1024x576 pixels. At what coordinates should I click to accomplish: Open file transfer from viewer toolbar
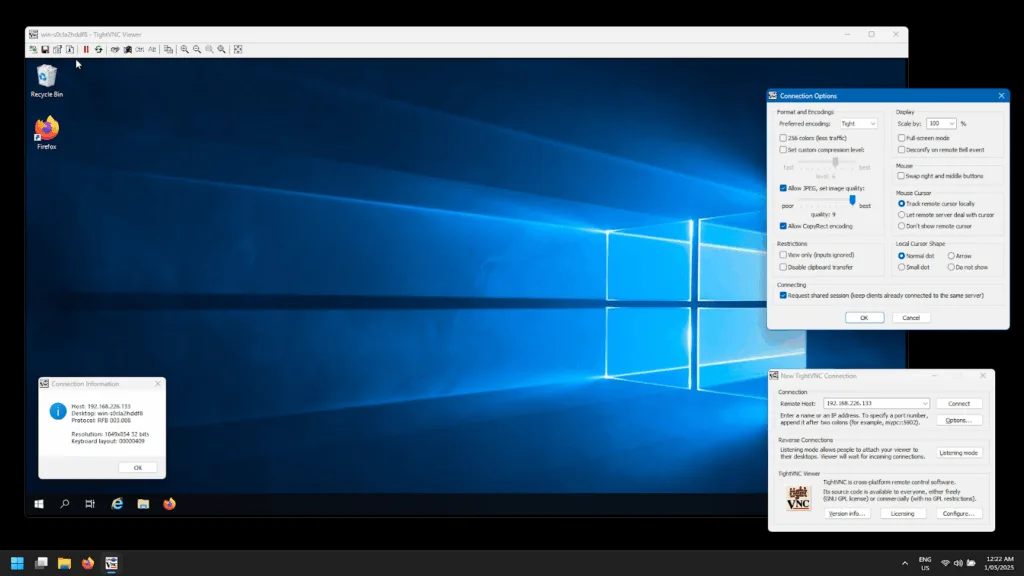168,50
